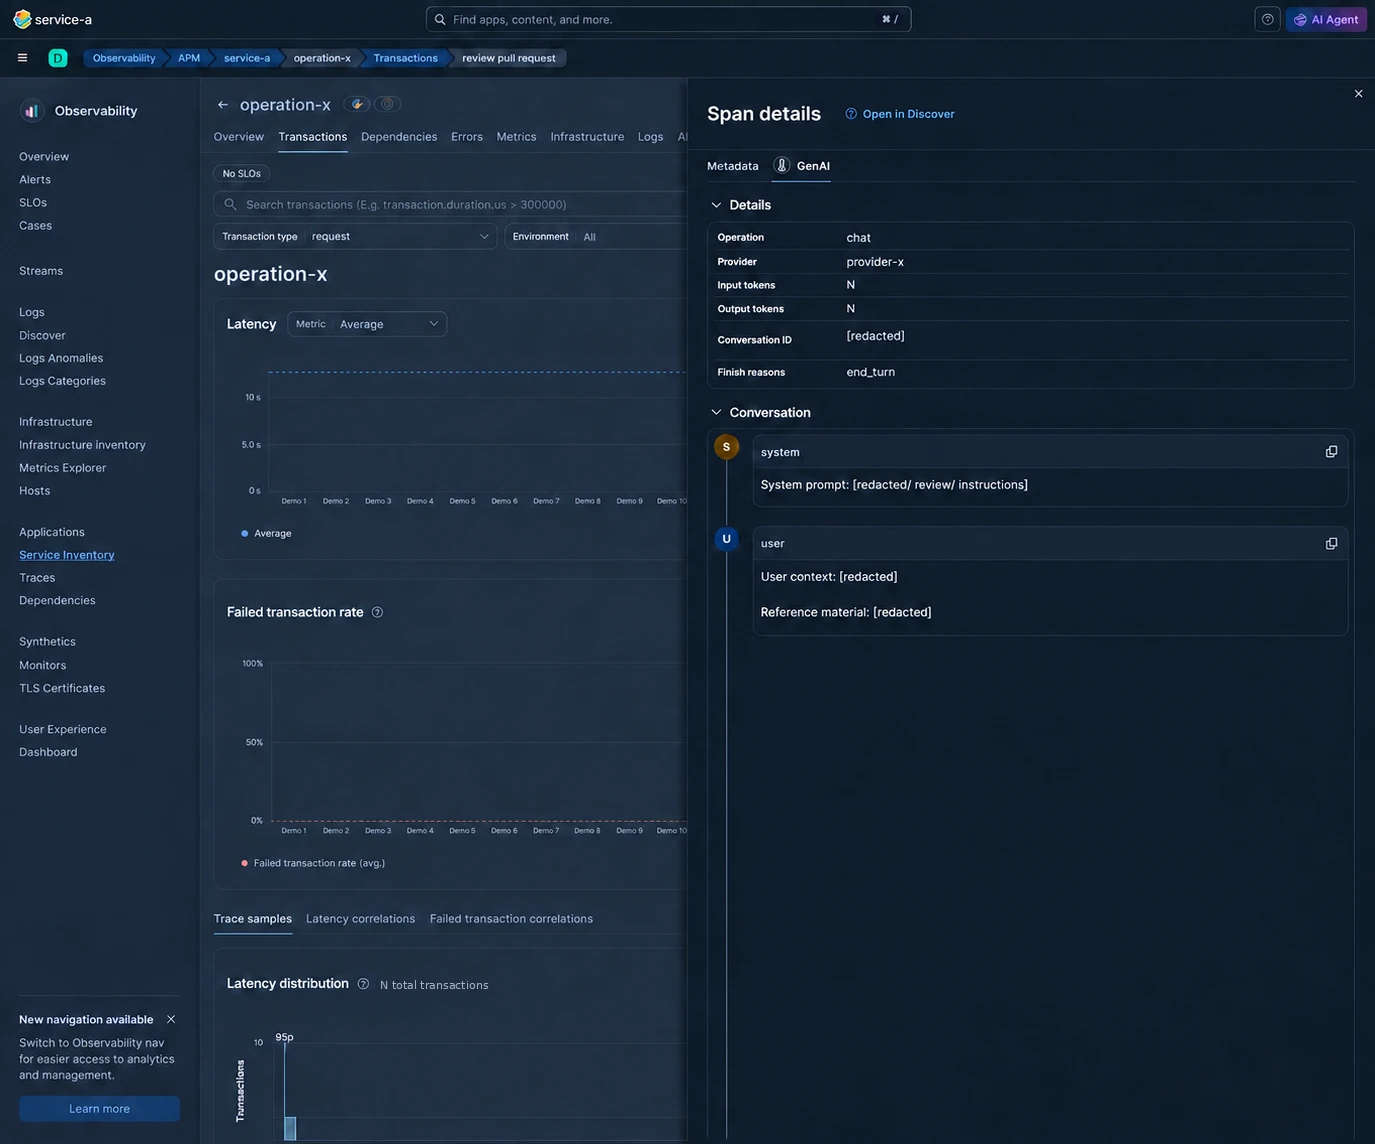Click the yellow agent badge next to operation-x

pyautogui.click(x=357, y=104)
